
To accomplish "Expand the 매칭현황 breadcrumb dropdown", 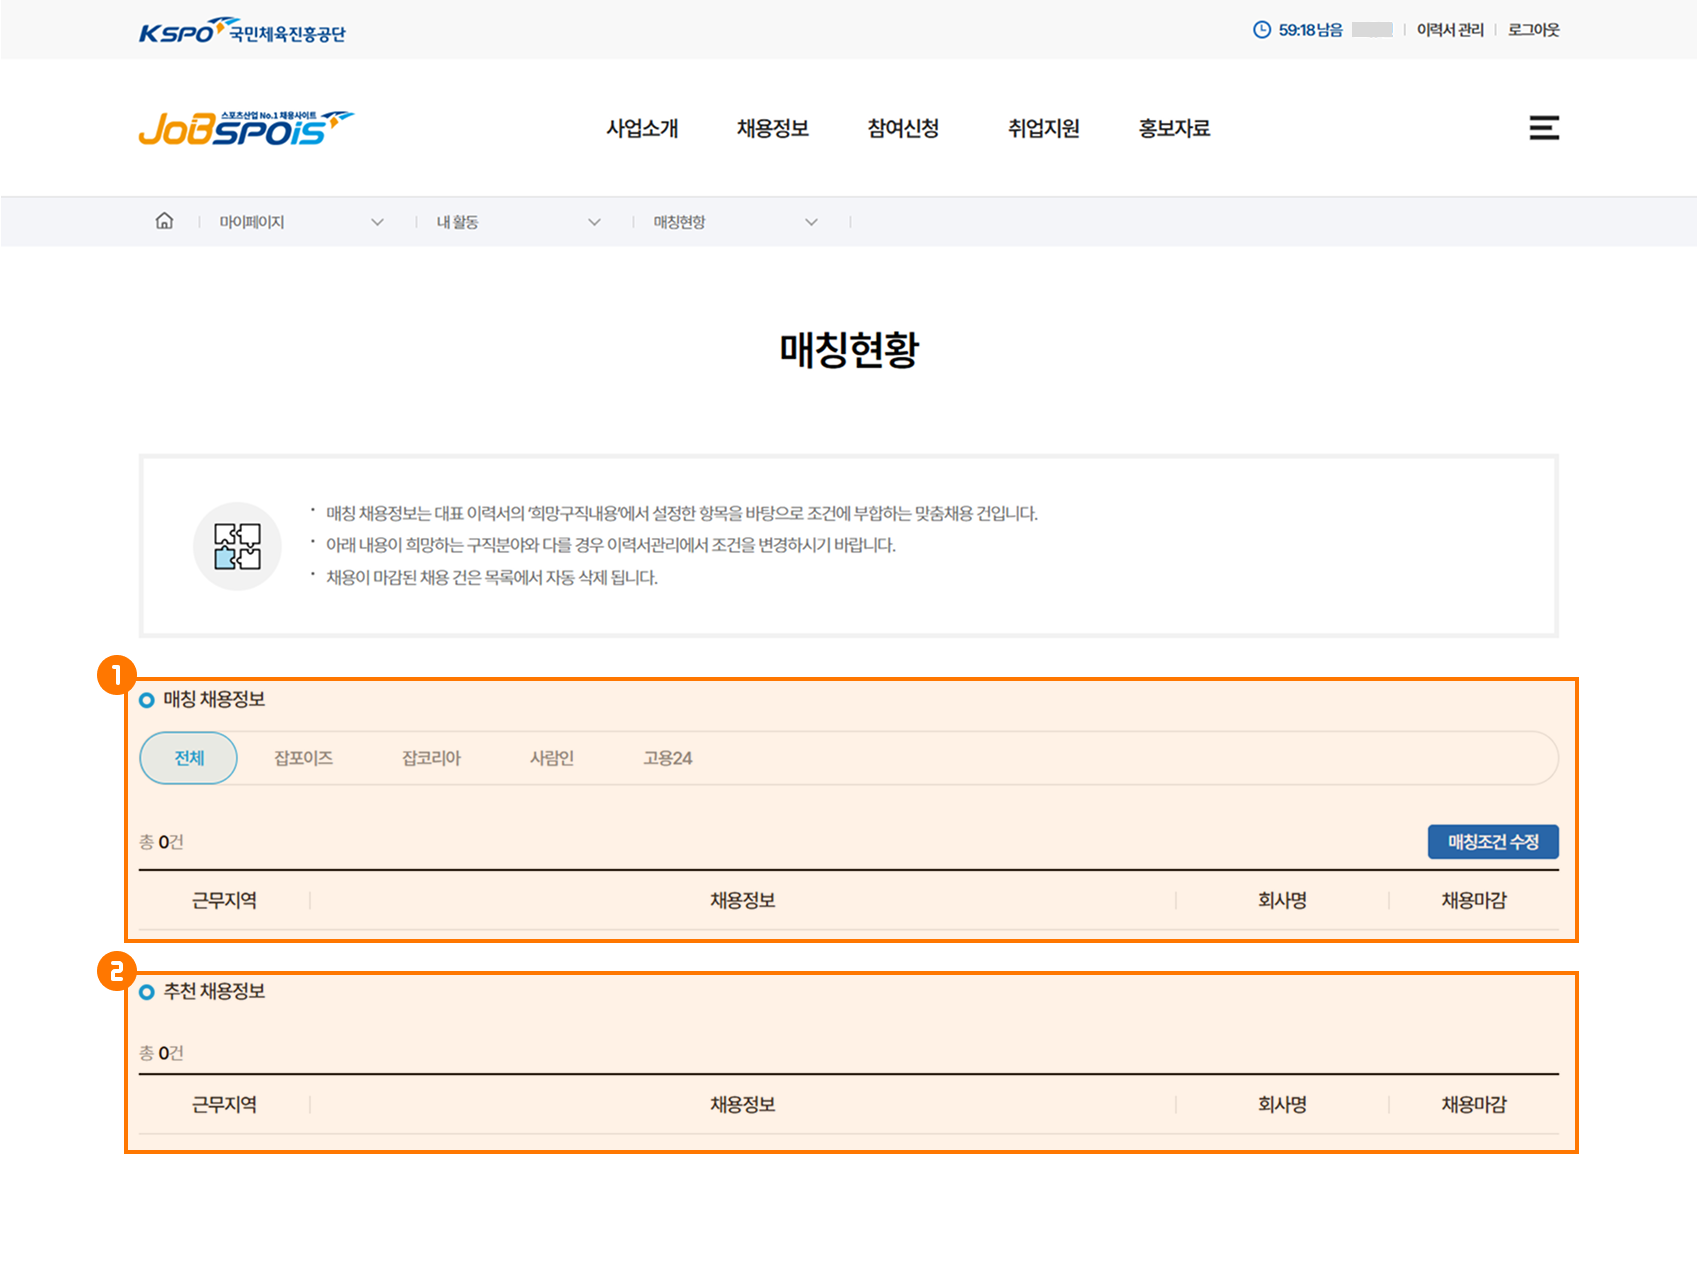I will 811,222.
